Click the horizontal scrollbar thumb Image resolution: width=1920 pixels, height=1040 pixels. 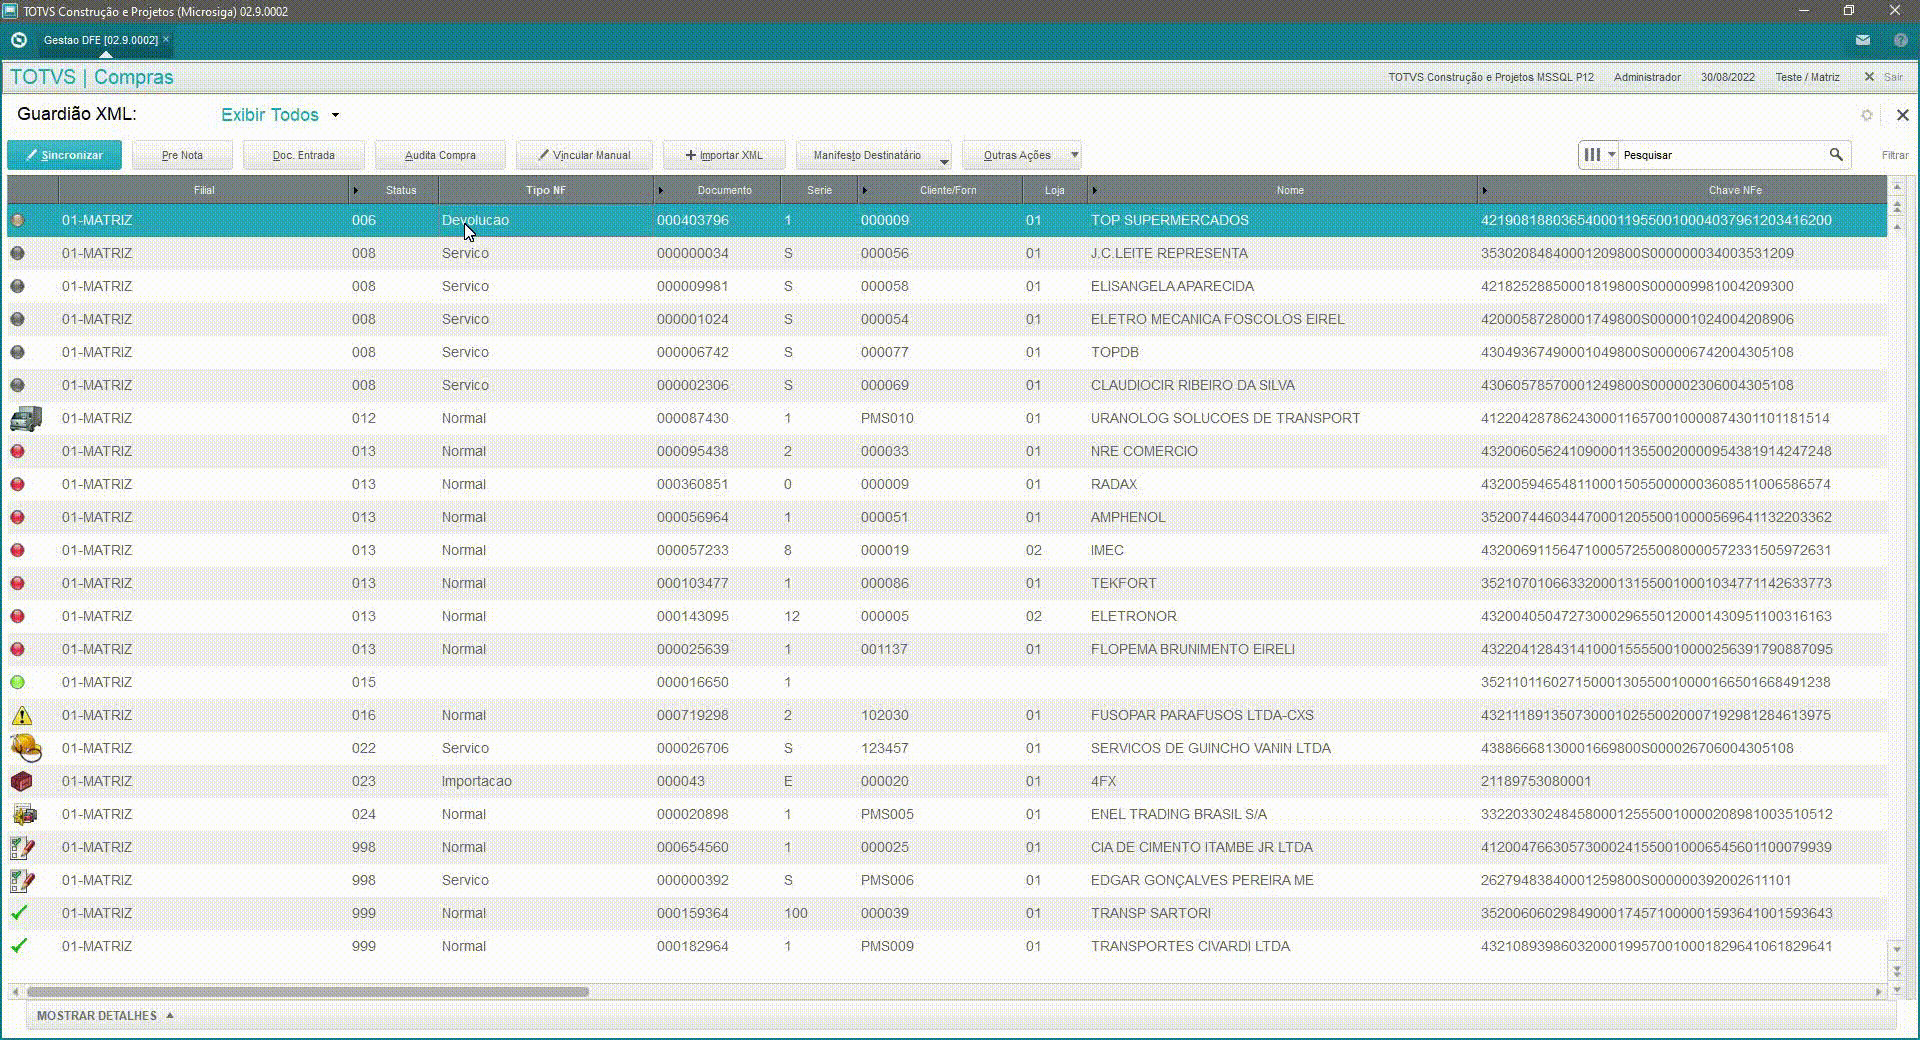coord(308,992)
